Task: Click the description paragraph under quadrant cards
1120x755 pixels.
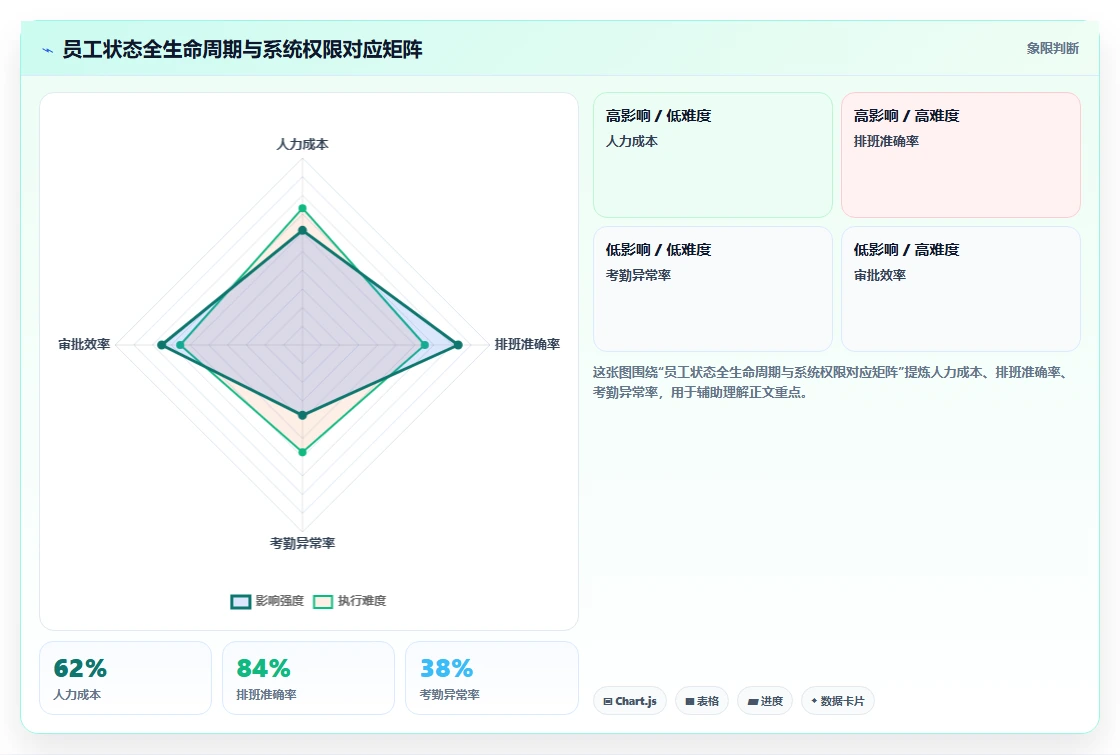Action: coord(832,382)
